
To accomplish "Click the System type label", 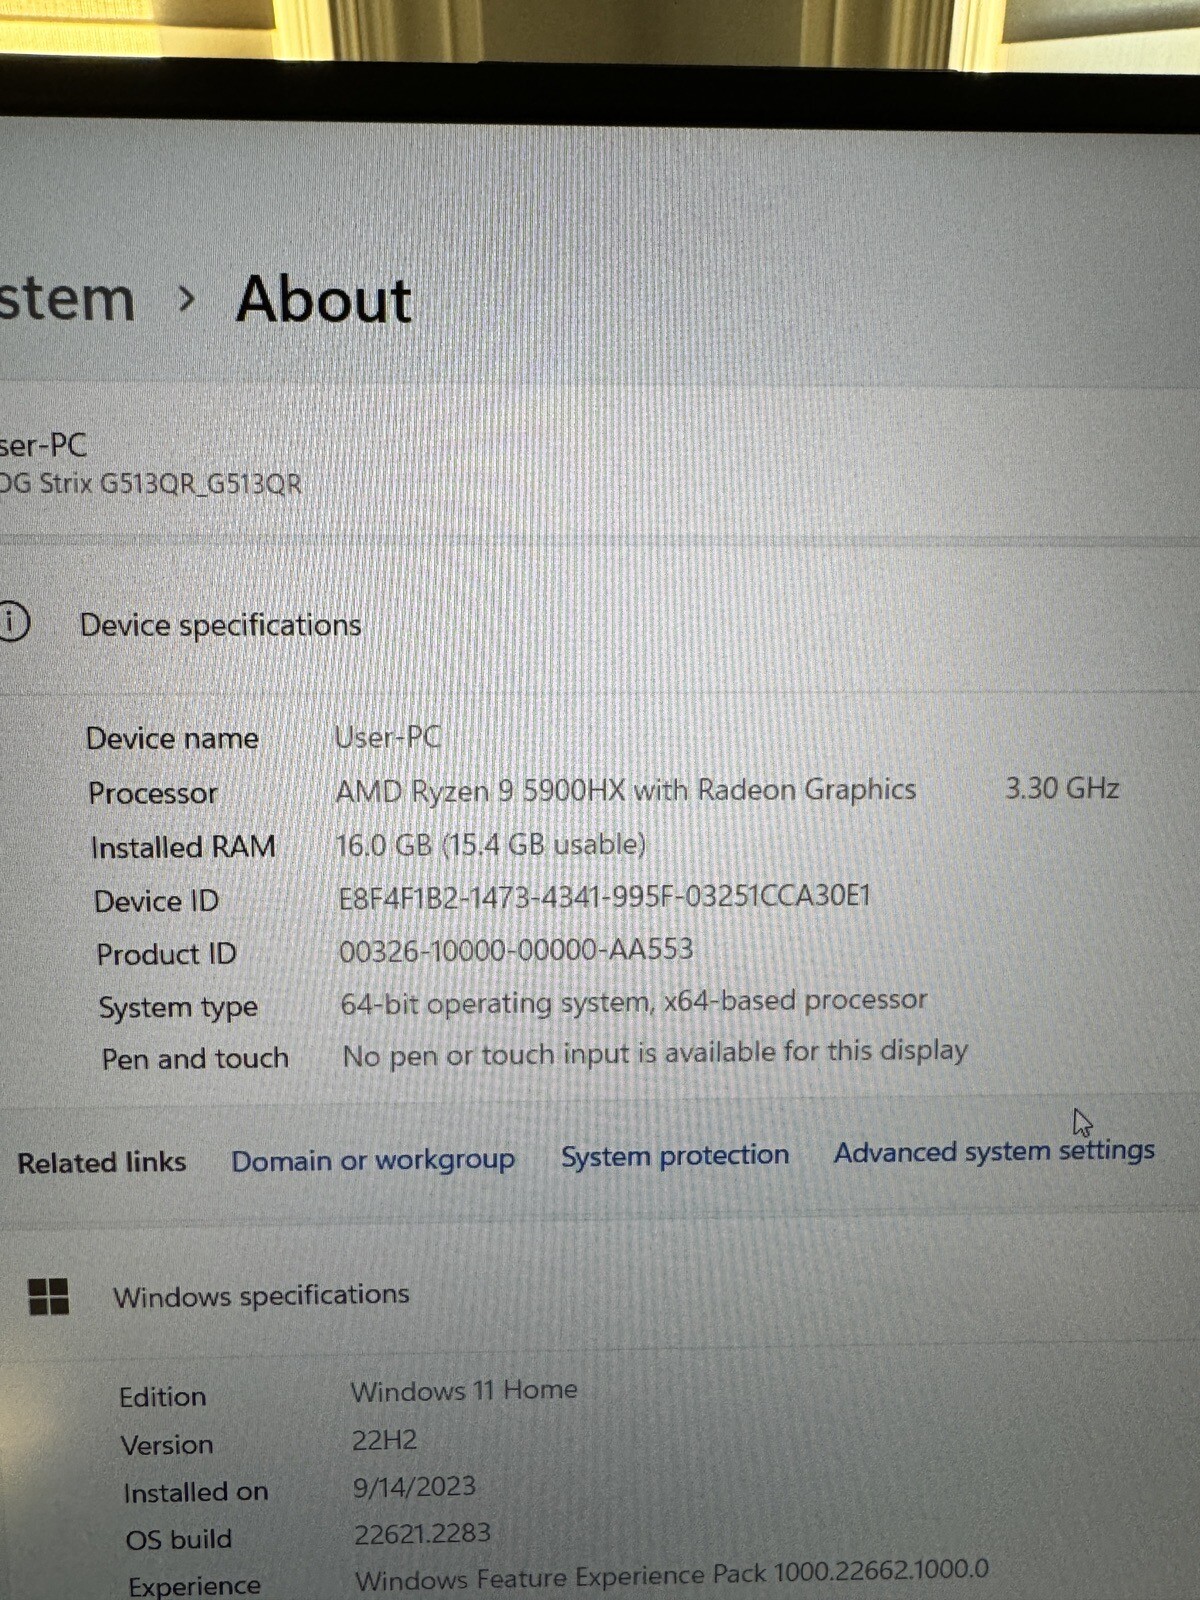I will [178, 1007].
